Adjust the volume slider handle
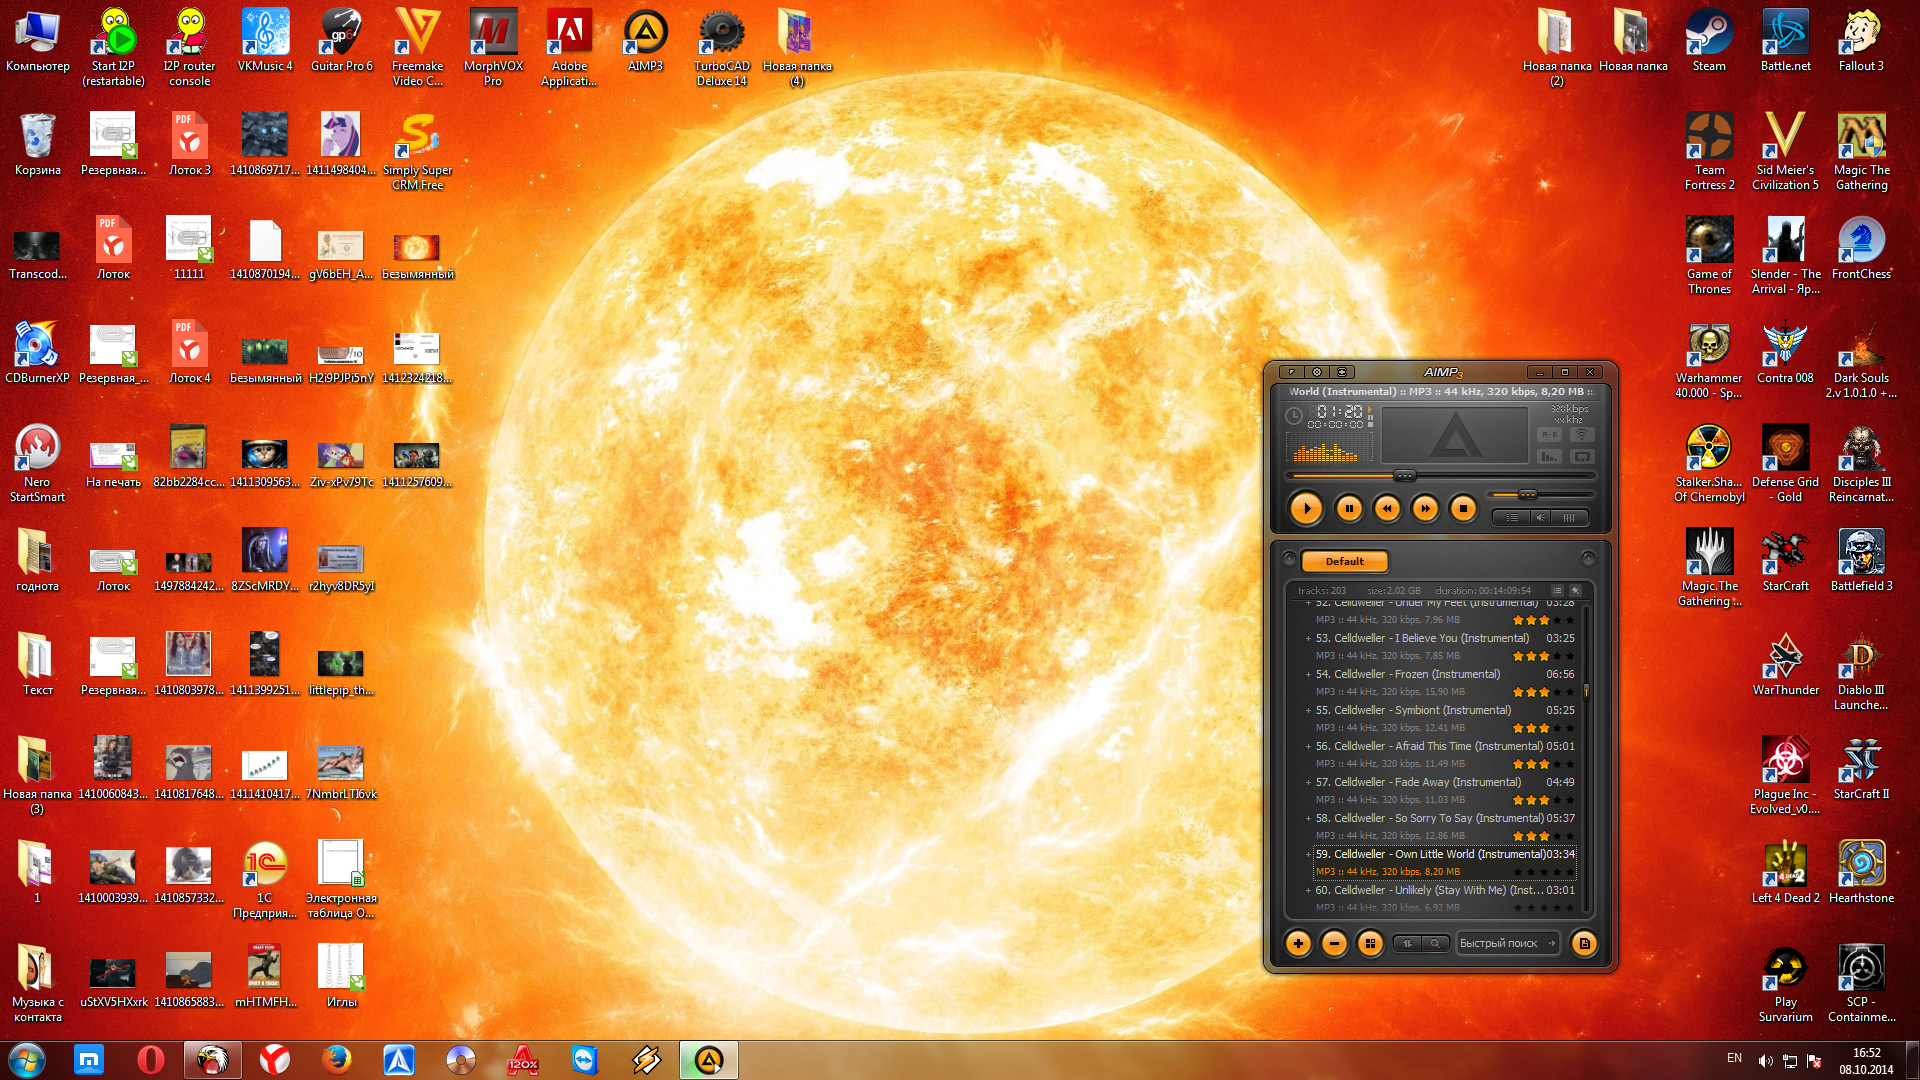Image resolution: width=1920 pixels, height=1080 pixels. (x=1527, y=495)
